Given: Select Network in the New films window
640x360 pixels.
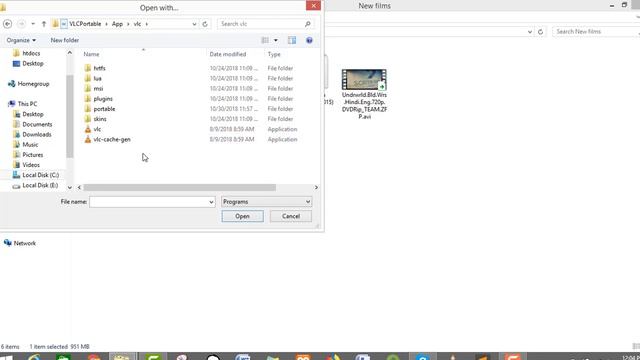Looking at the screenshot, I should [x=24, y=243].
